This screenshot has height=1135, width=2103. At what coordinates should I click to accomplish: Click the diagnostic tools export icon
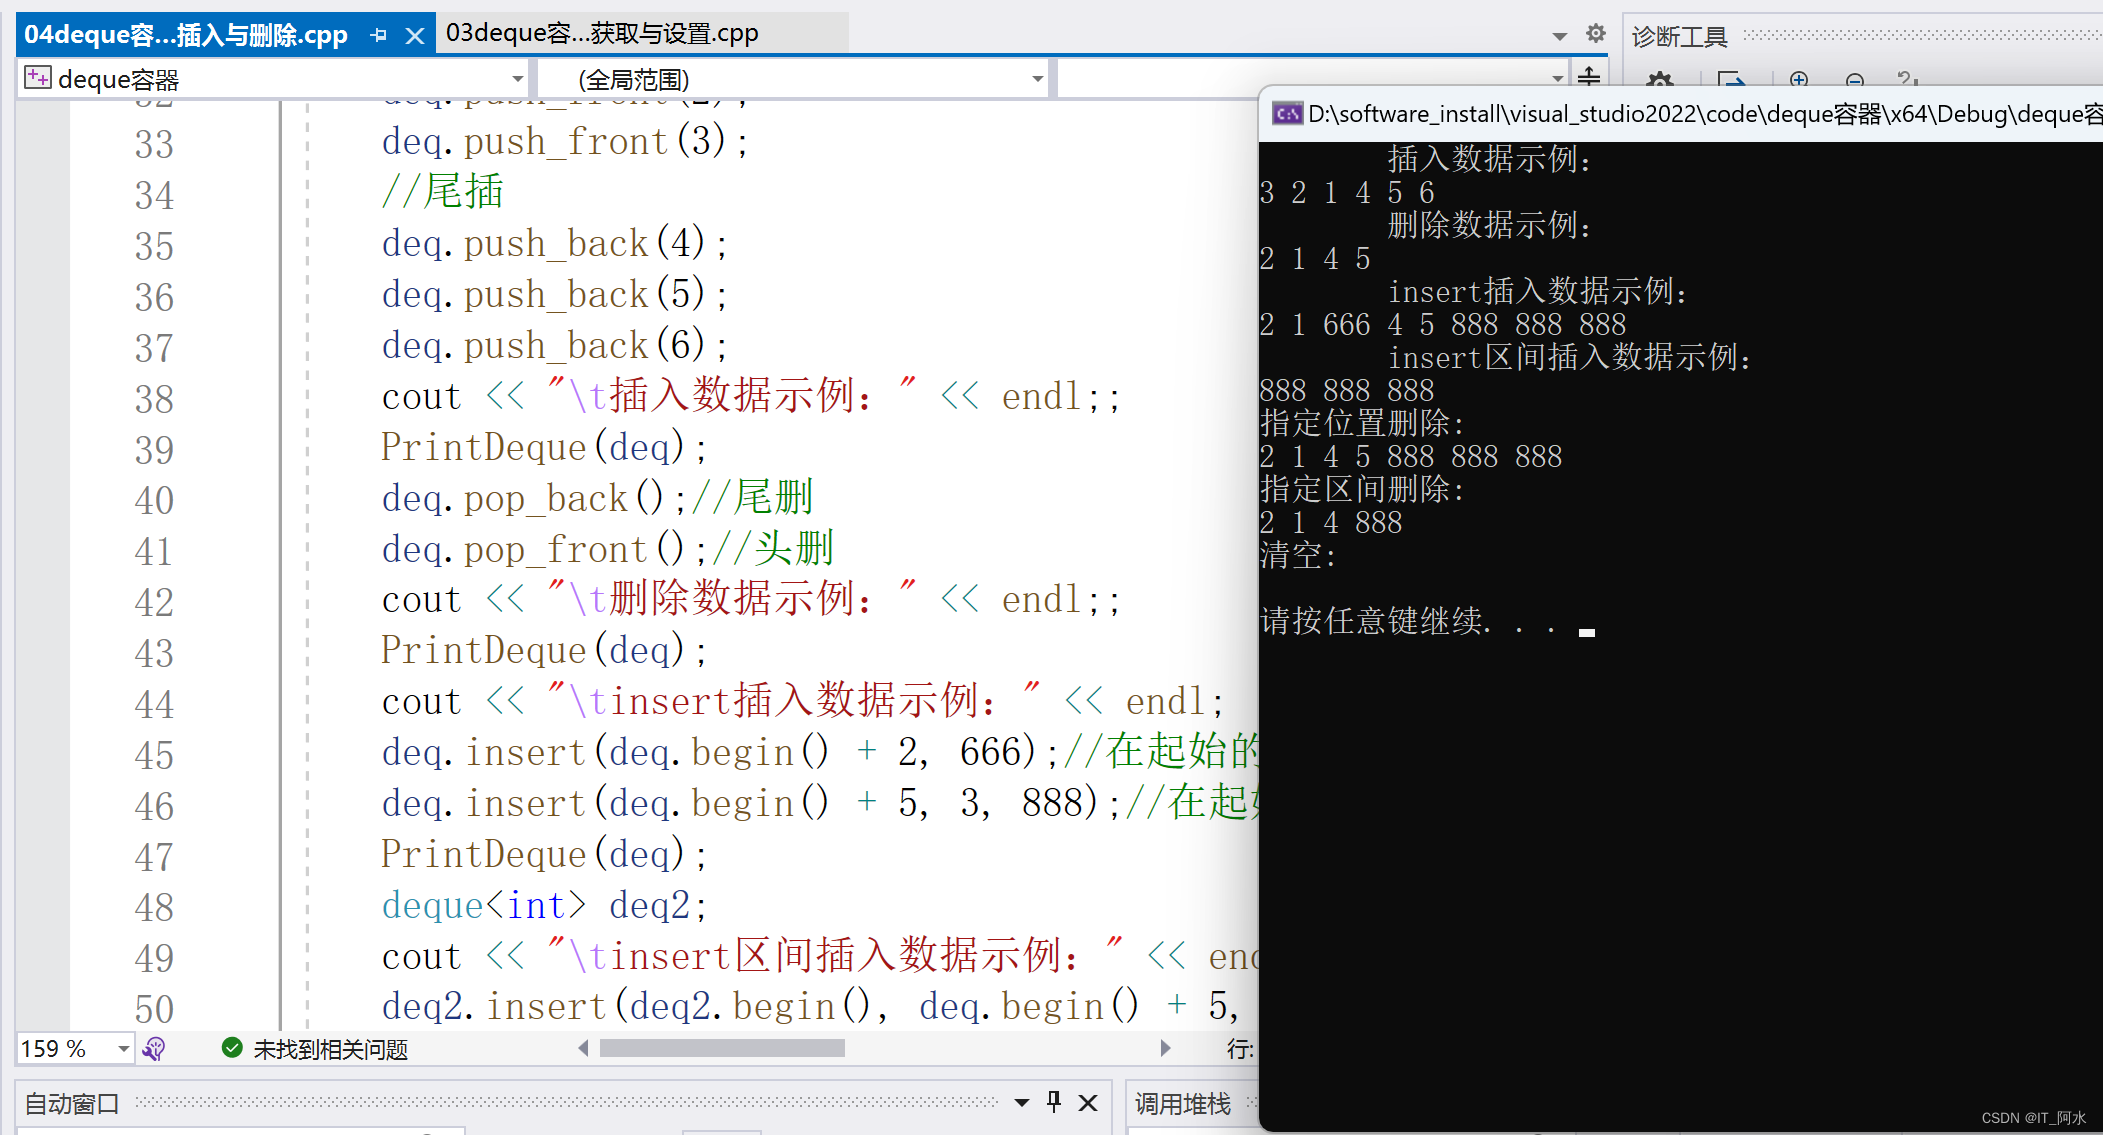pyautogui.click(x=1730, y=79)
